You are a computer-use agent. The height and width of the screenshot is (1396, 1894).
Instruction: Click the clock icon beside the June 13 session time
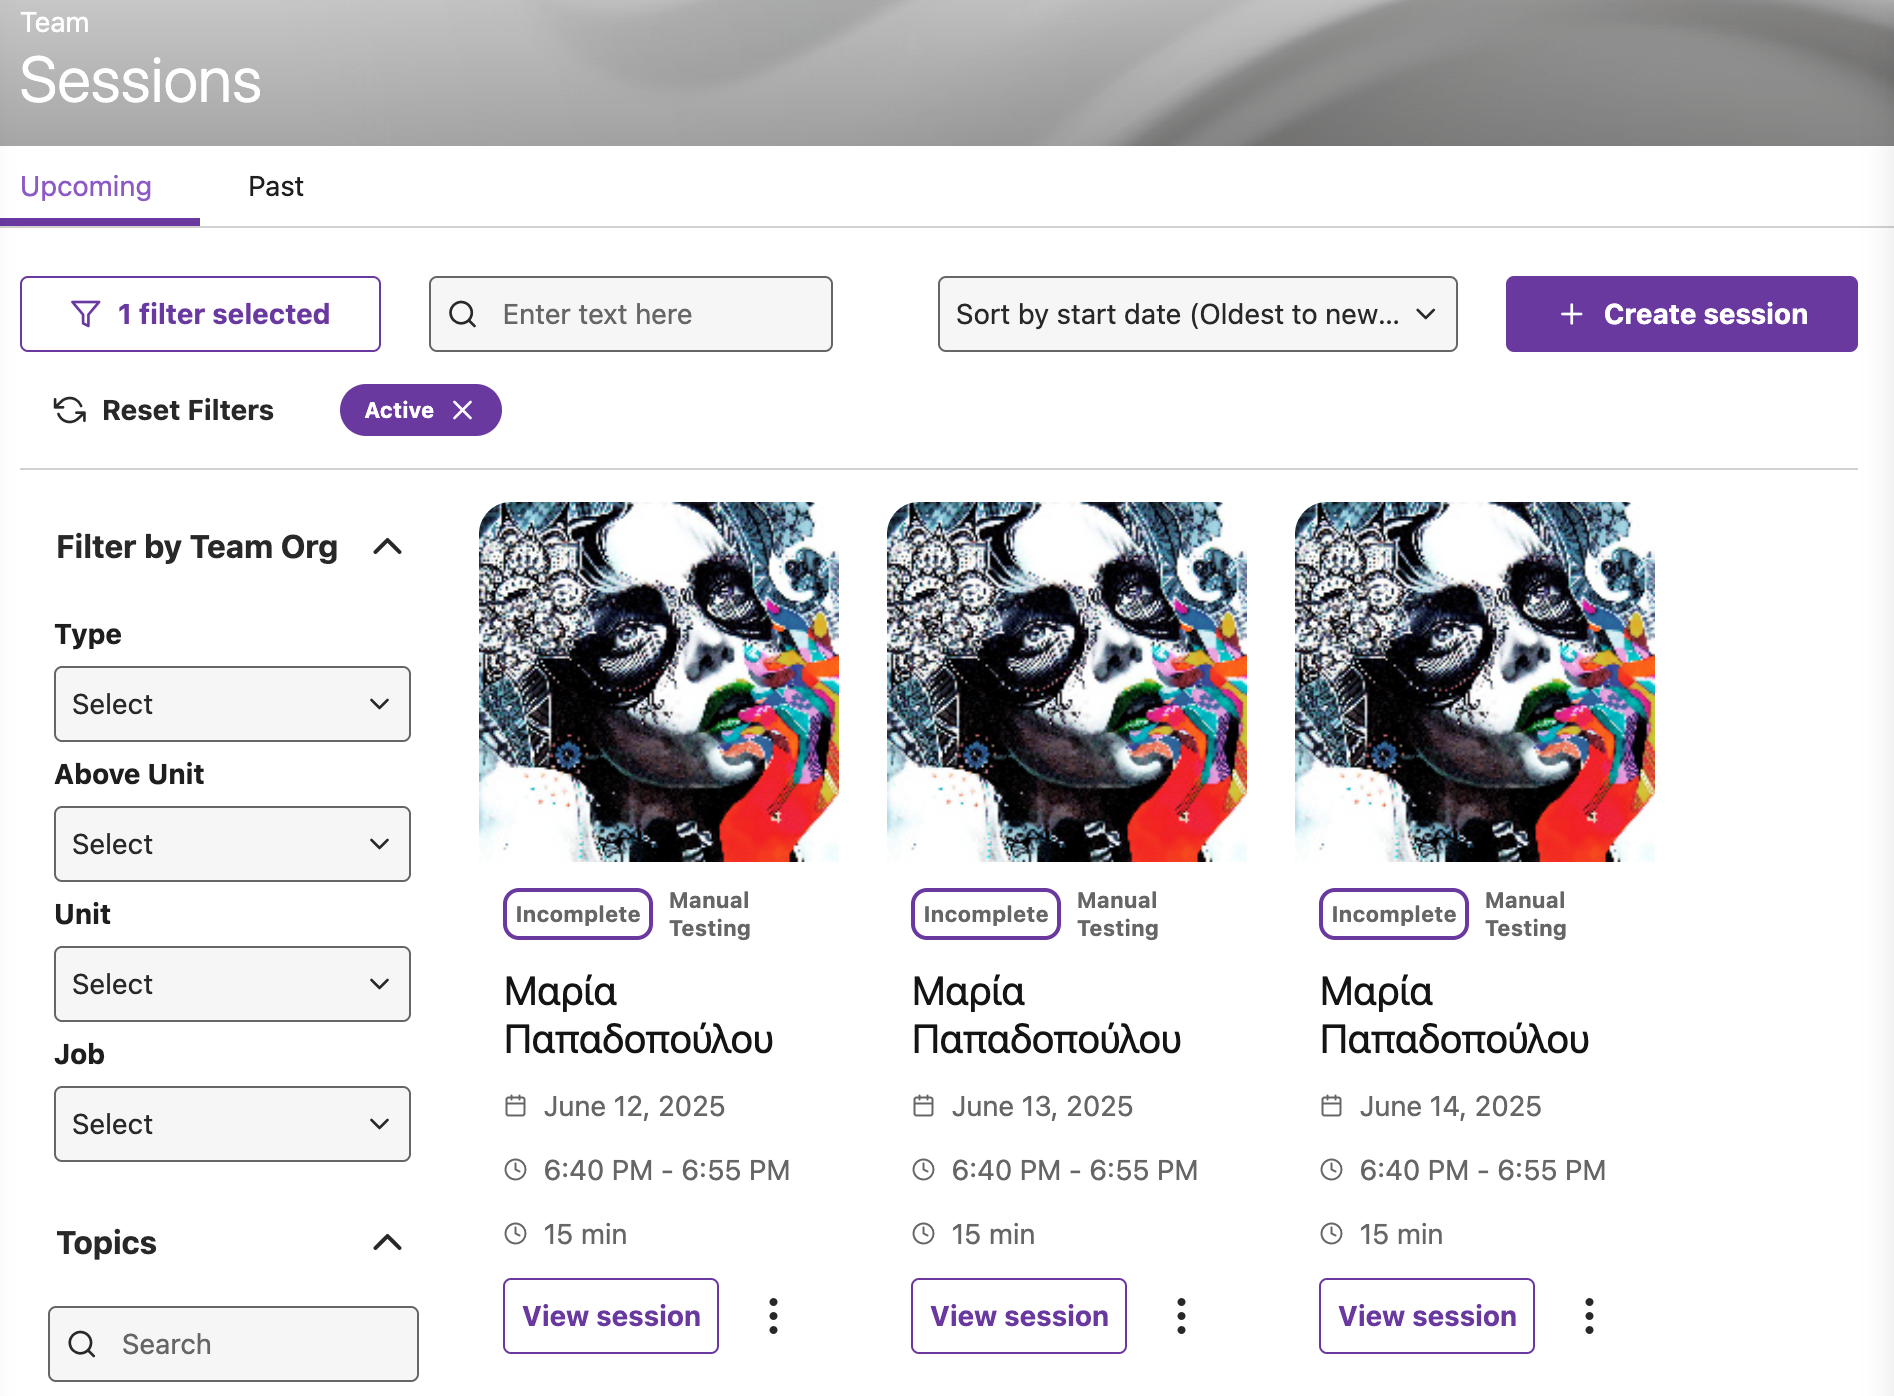[924, 1170]
